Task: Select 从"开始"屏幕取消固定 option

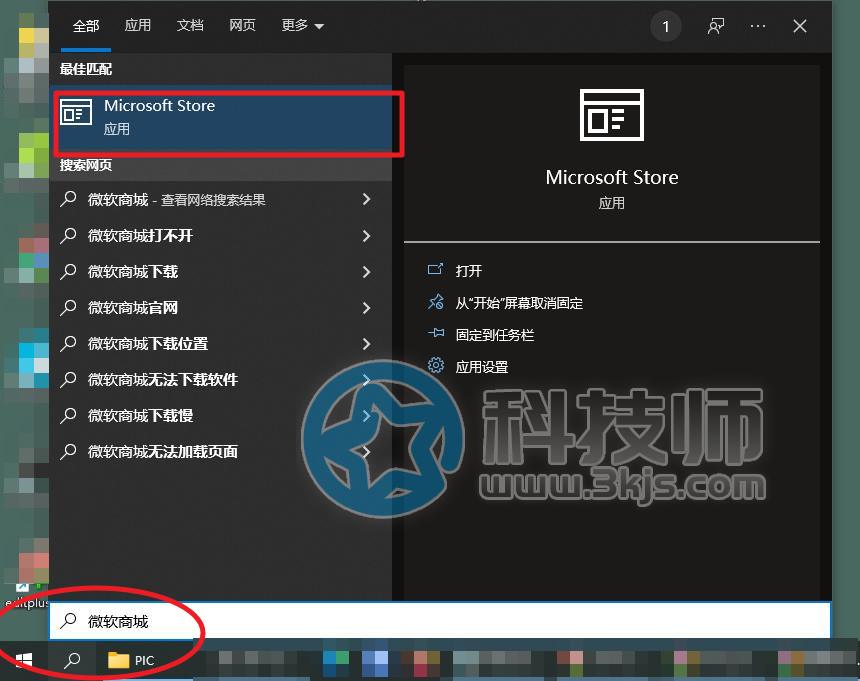Action: (x=518, y=303)
